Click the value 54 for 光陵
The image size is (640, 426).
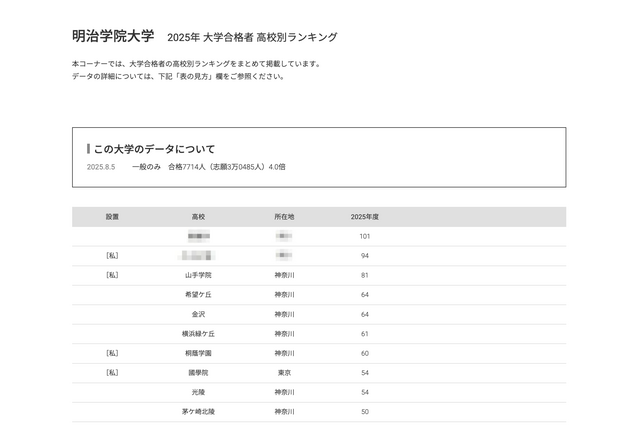[364, 392]
